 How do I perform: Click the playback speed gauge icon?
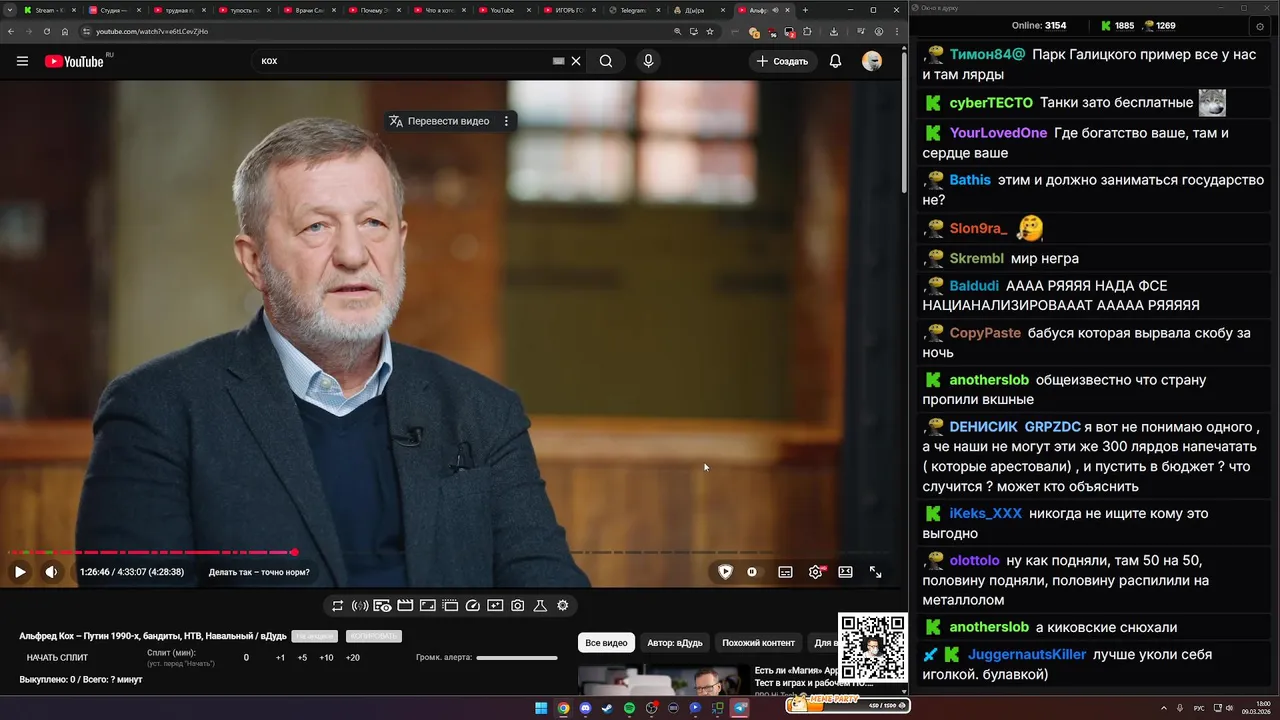[x=473, y=605]
